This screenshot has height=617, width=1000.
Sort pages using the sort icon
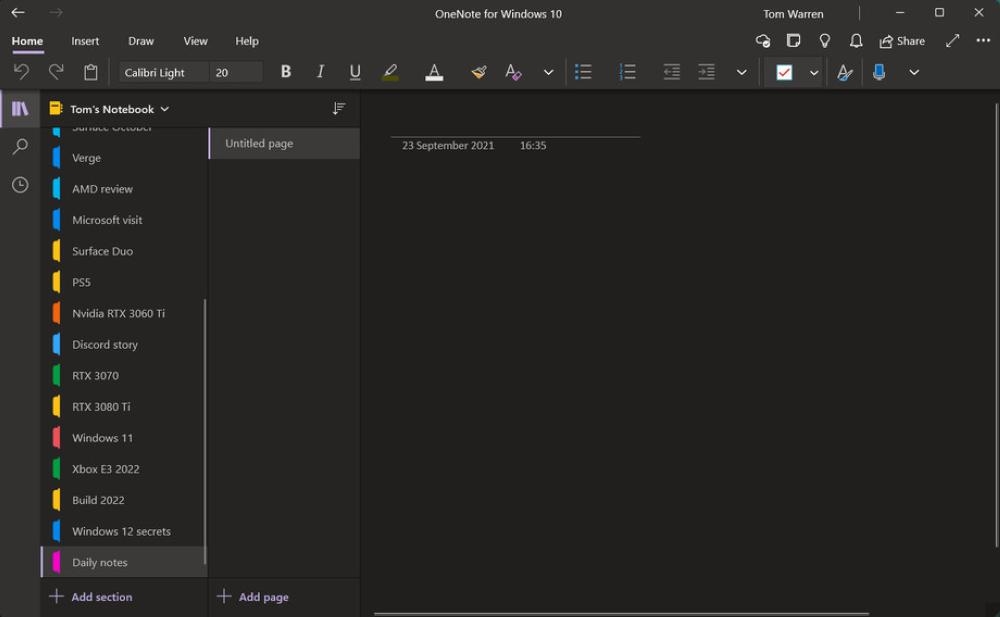[339, 108]
